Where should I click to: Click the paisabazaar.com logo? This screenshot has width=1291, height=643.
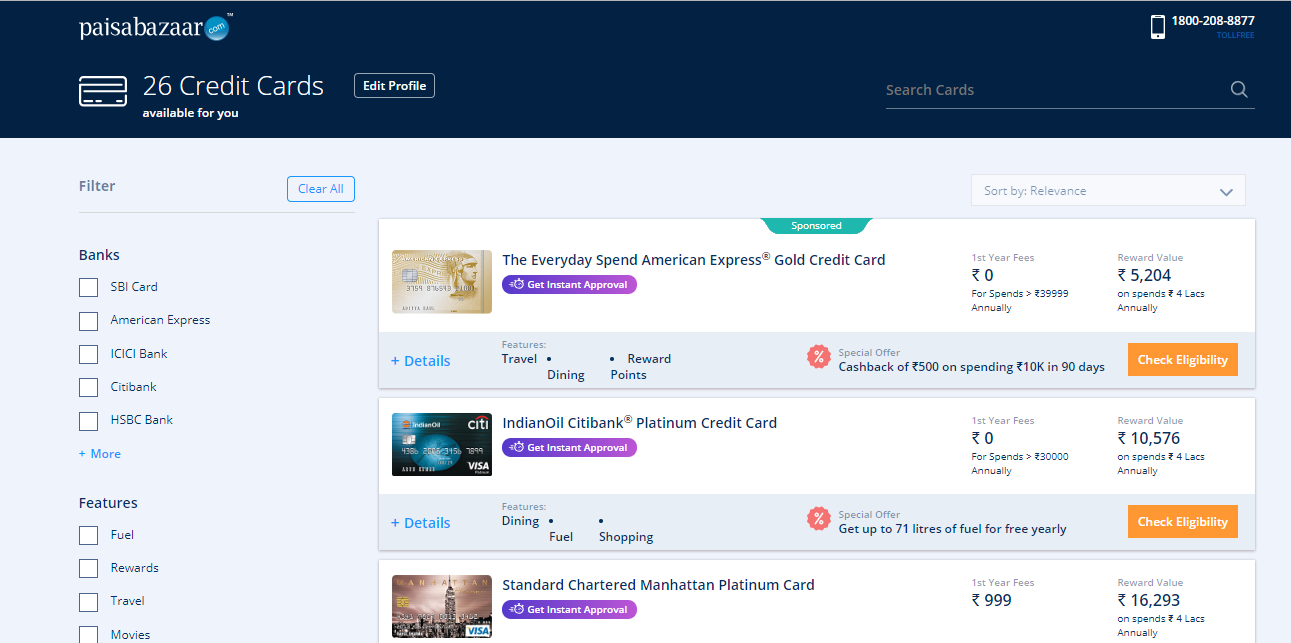point(156,28)
